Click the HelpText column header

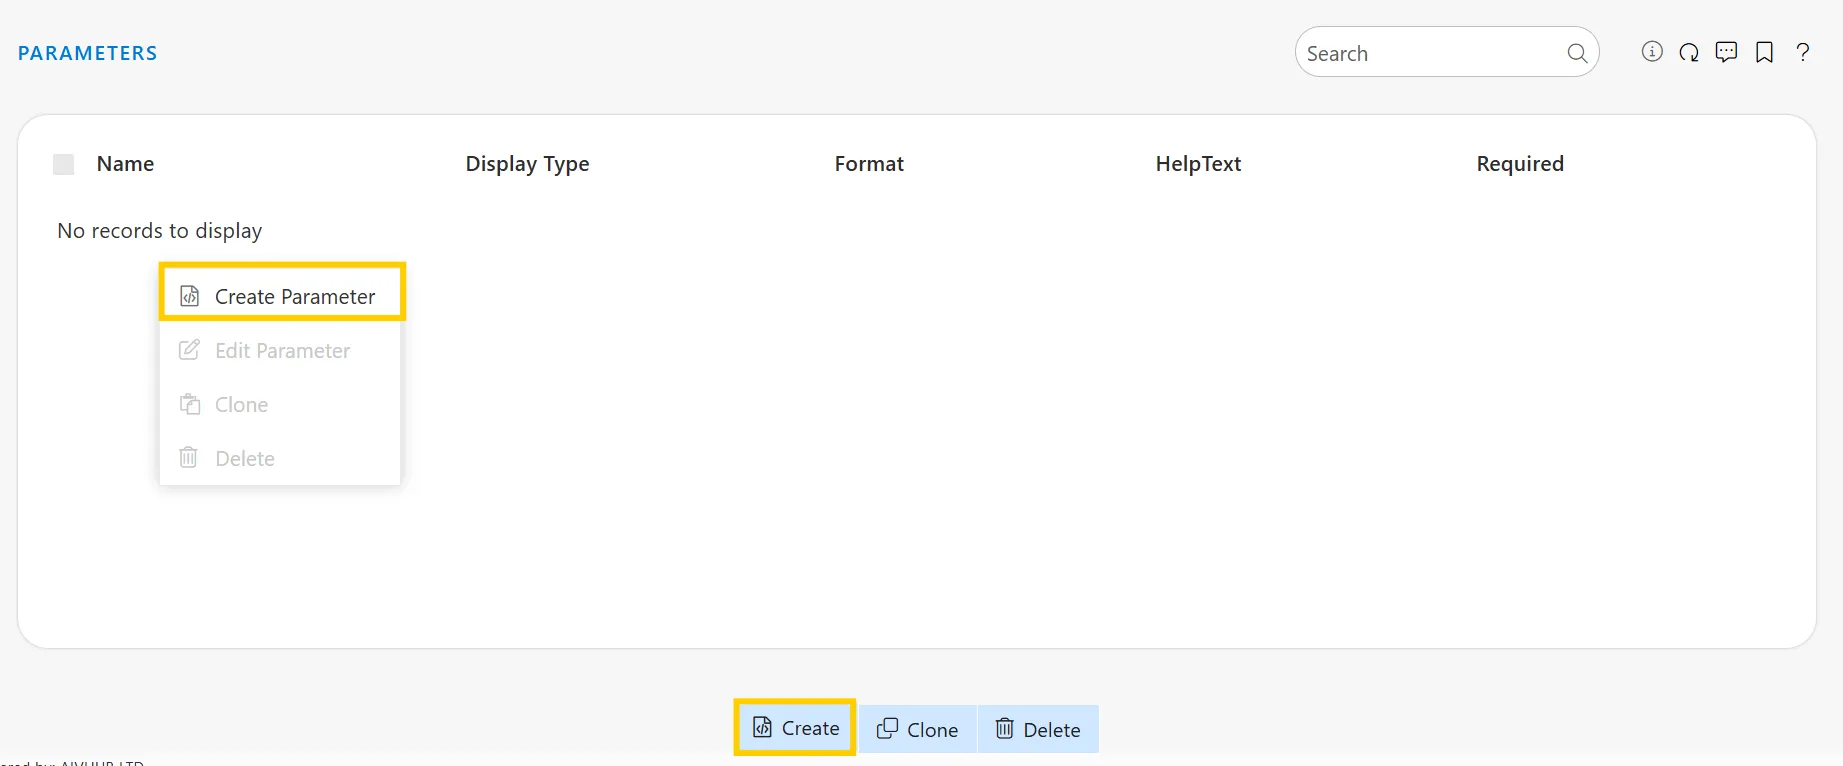tap(1198, 164)
